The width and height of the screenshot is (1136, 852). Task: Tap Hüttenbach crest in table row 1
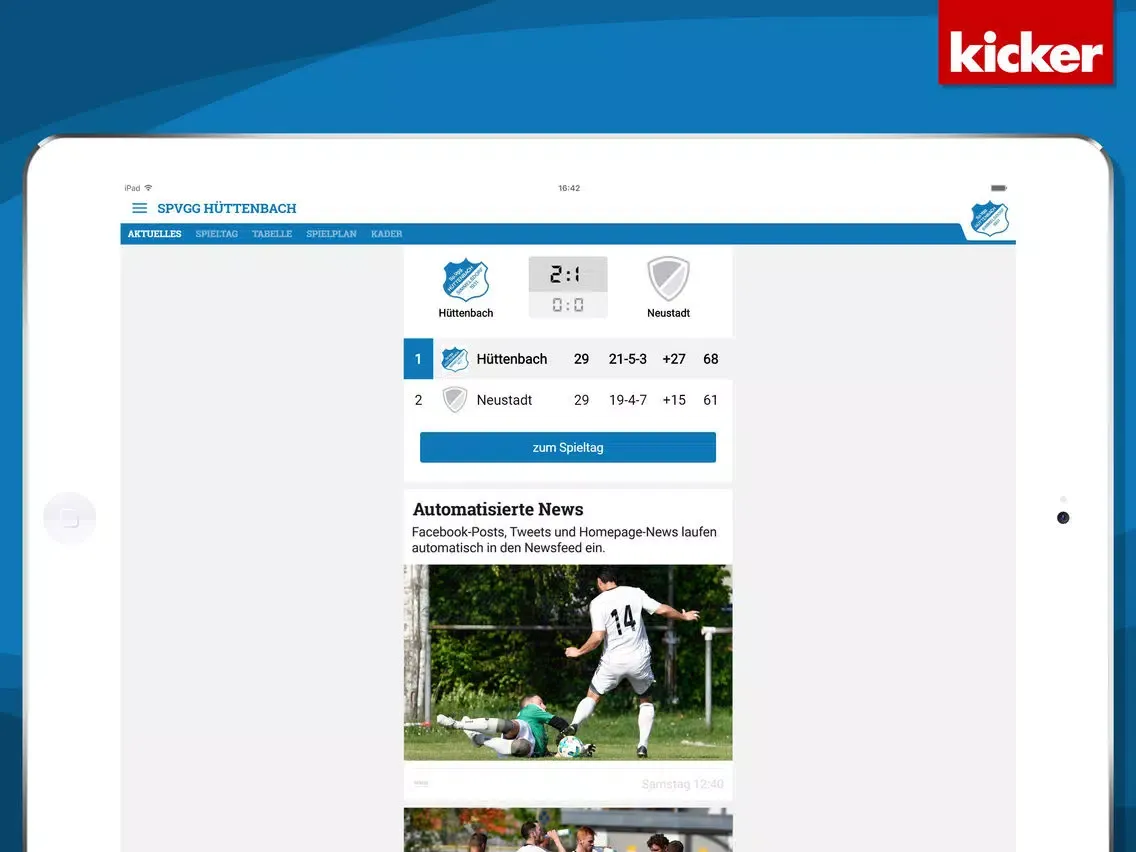(455, 359)
